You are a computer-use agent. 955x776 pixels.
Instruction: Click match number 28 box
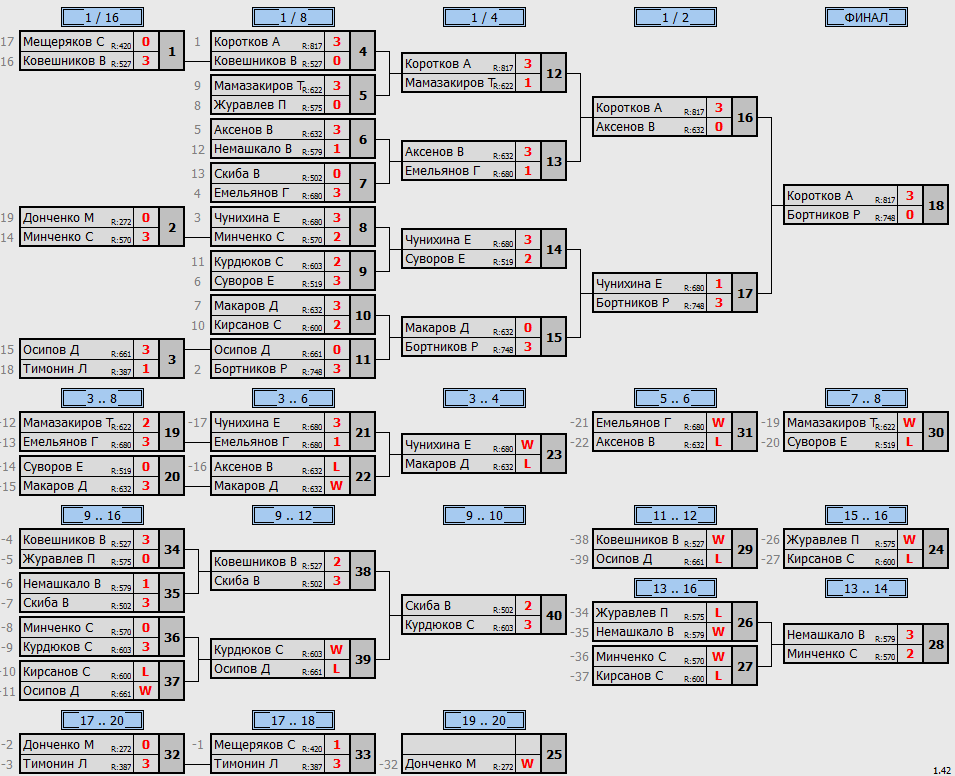(x=936, y=644)
